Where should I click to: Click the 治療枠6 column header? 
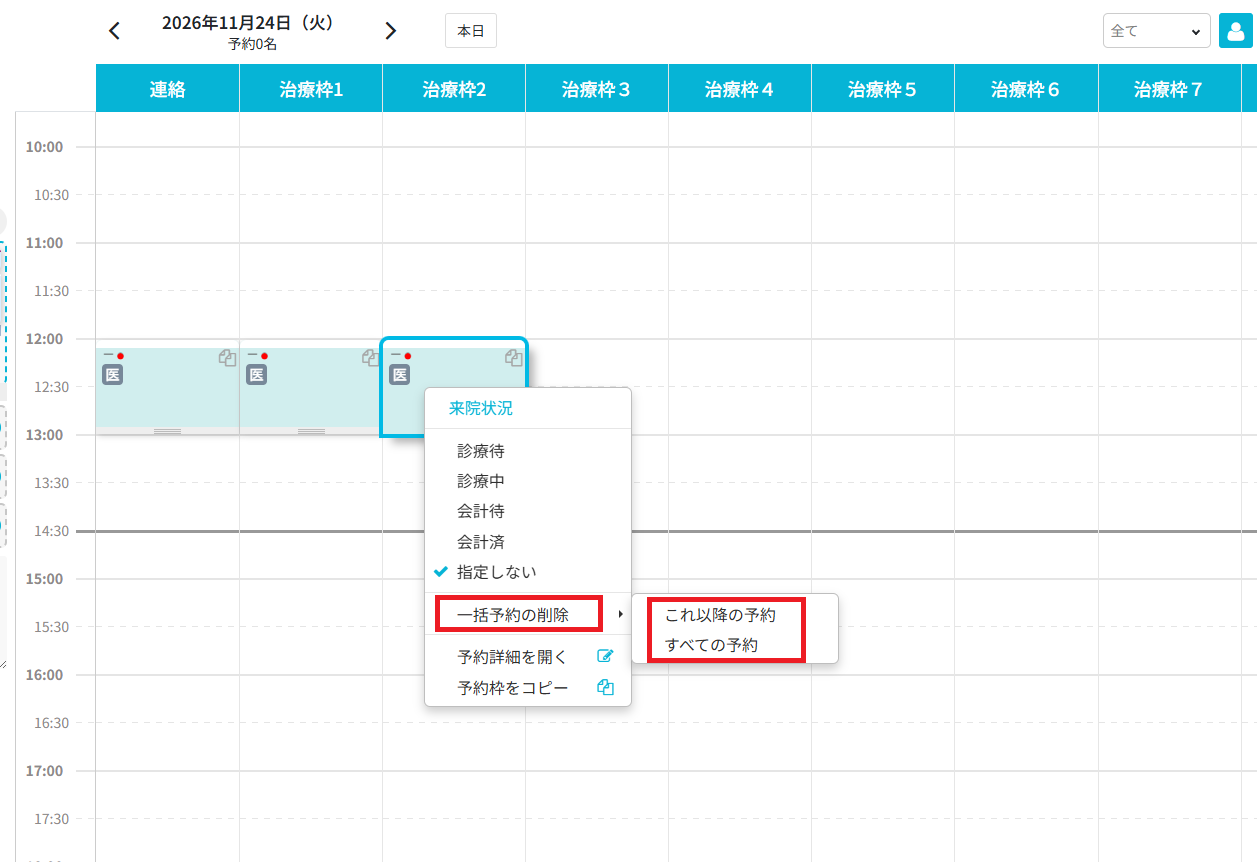click(x=1026, y=89)
